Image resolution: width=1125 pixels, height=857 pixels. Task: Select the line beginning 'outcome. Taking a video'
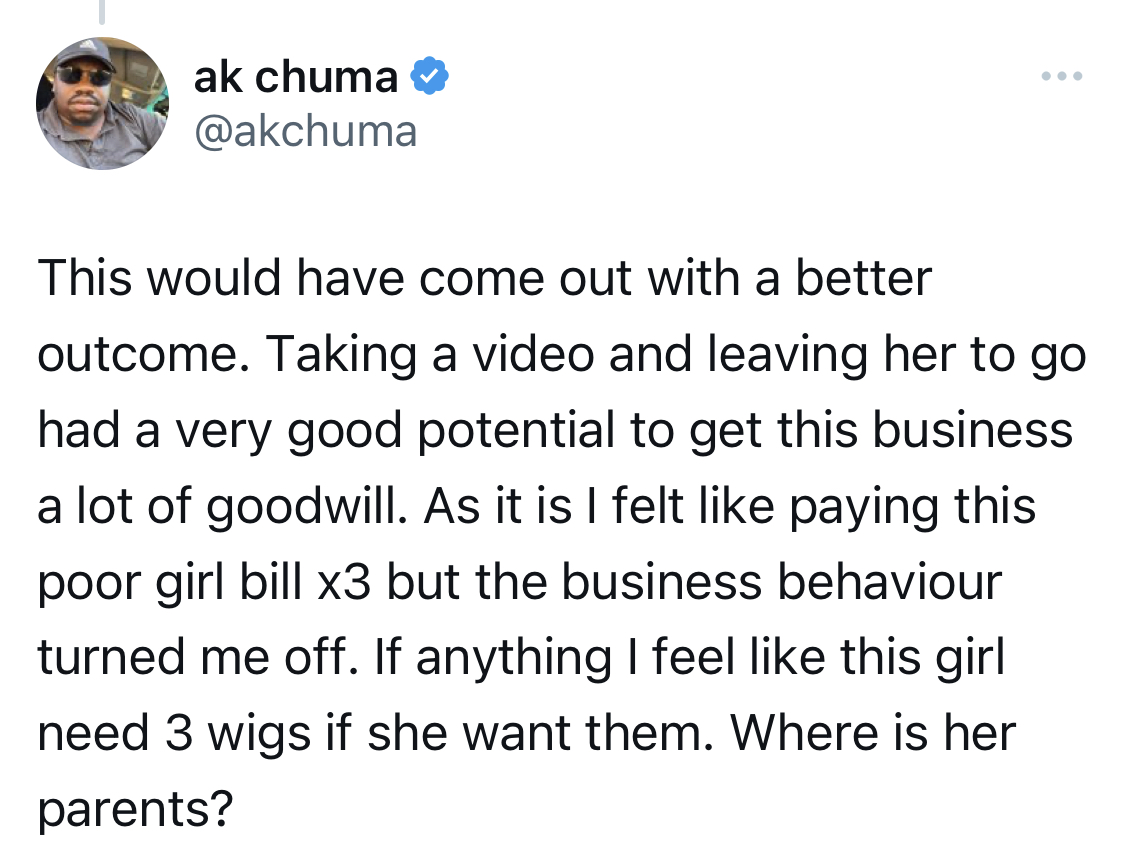pyautogui.click(x=562, y=355)
